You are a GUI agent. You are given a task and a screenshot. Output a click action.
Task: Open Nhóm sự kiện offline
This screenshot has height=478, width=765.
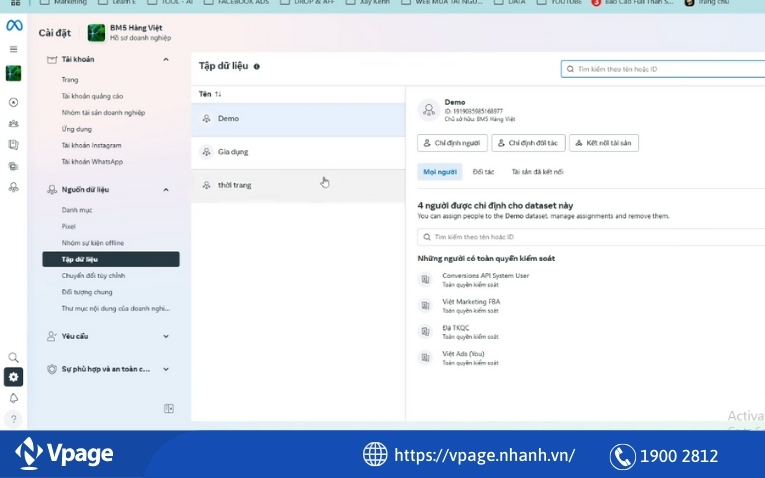[x=93, y=243]
